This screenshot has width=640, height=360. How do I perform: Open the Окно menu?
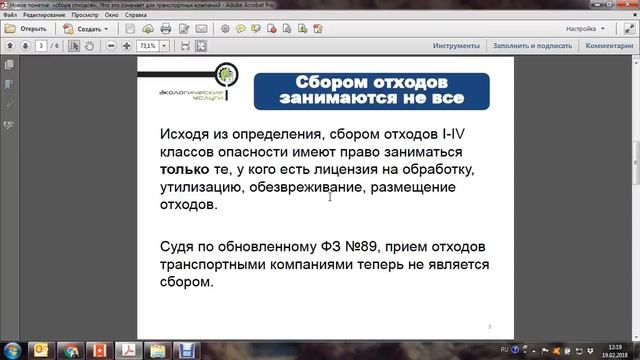point(111,15)
